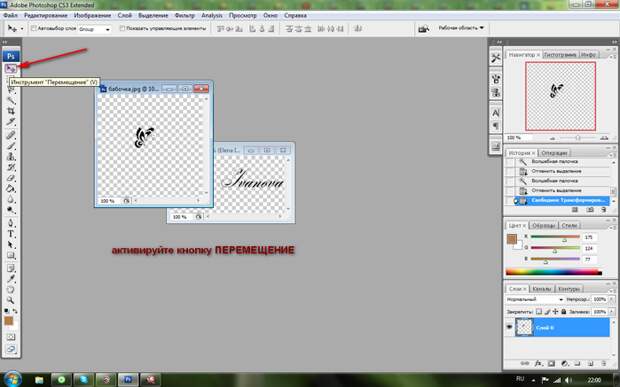Open the Фильтр menu
The image size is (620, 387).
pyautogui.click(x=185, y=15)
